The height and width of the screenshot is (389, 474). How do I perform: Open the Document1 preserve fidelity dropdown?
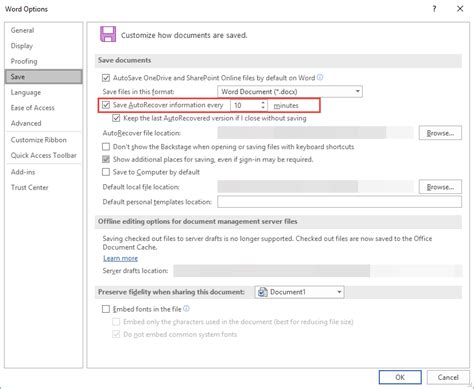299,292
